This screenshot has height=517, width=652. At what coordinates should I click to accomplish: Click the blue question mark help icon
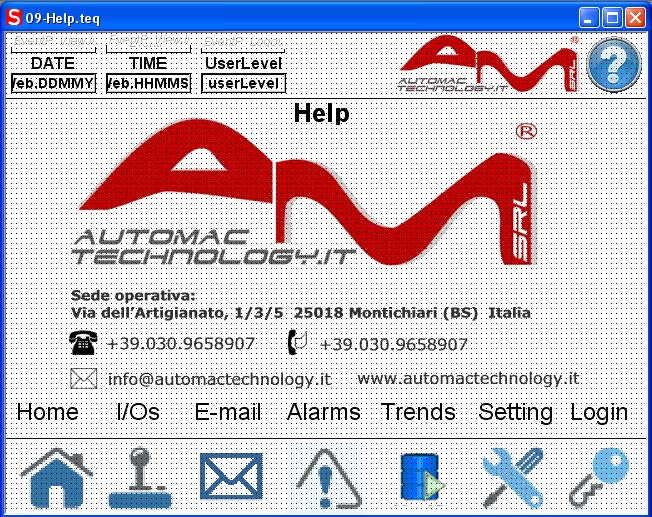click(x=614, y=64)
